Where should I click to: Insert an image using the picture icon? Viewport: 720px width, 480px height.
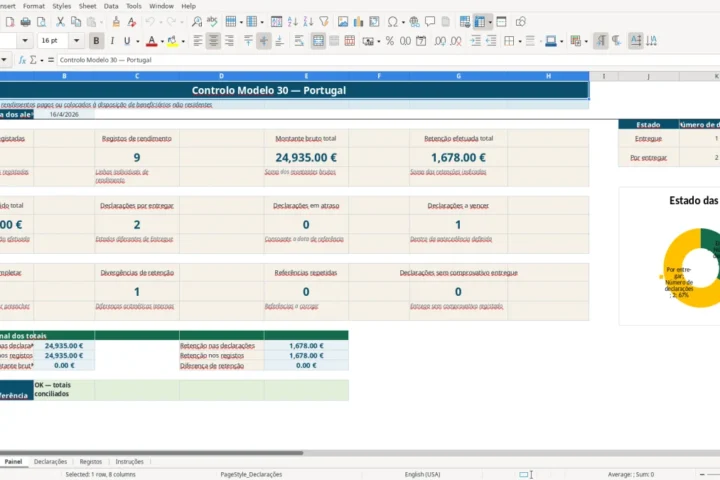tap(343, 22)
